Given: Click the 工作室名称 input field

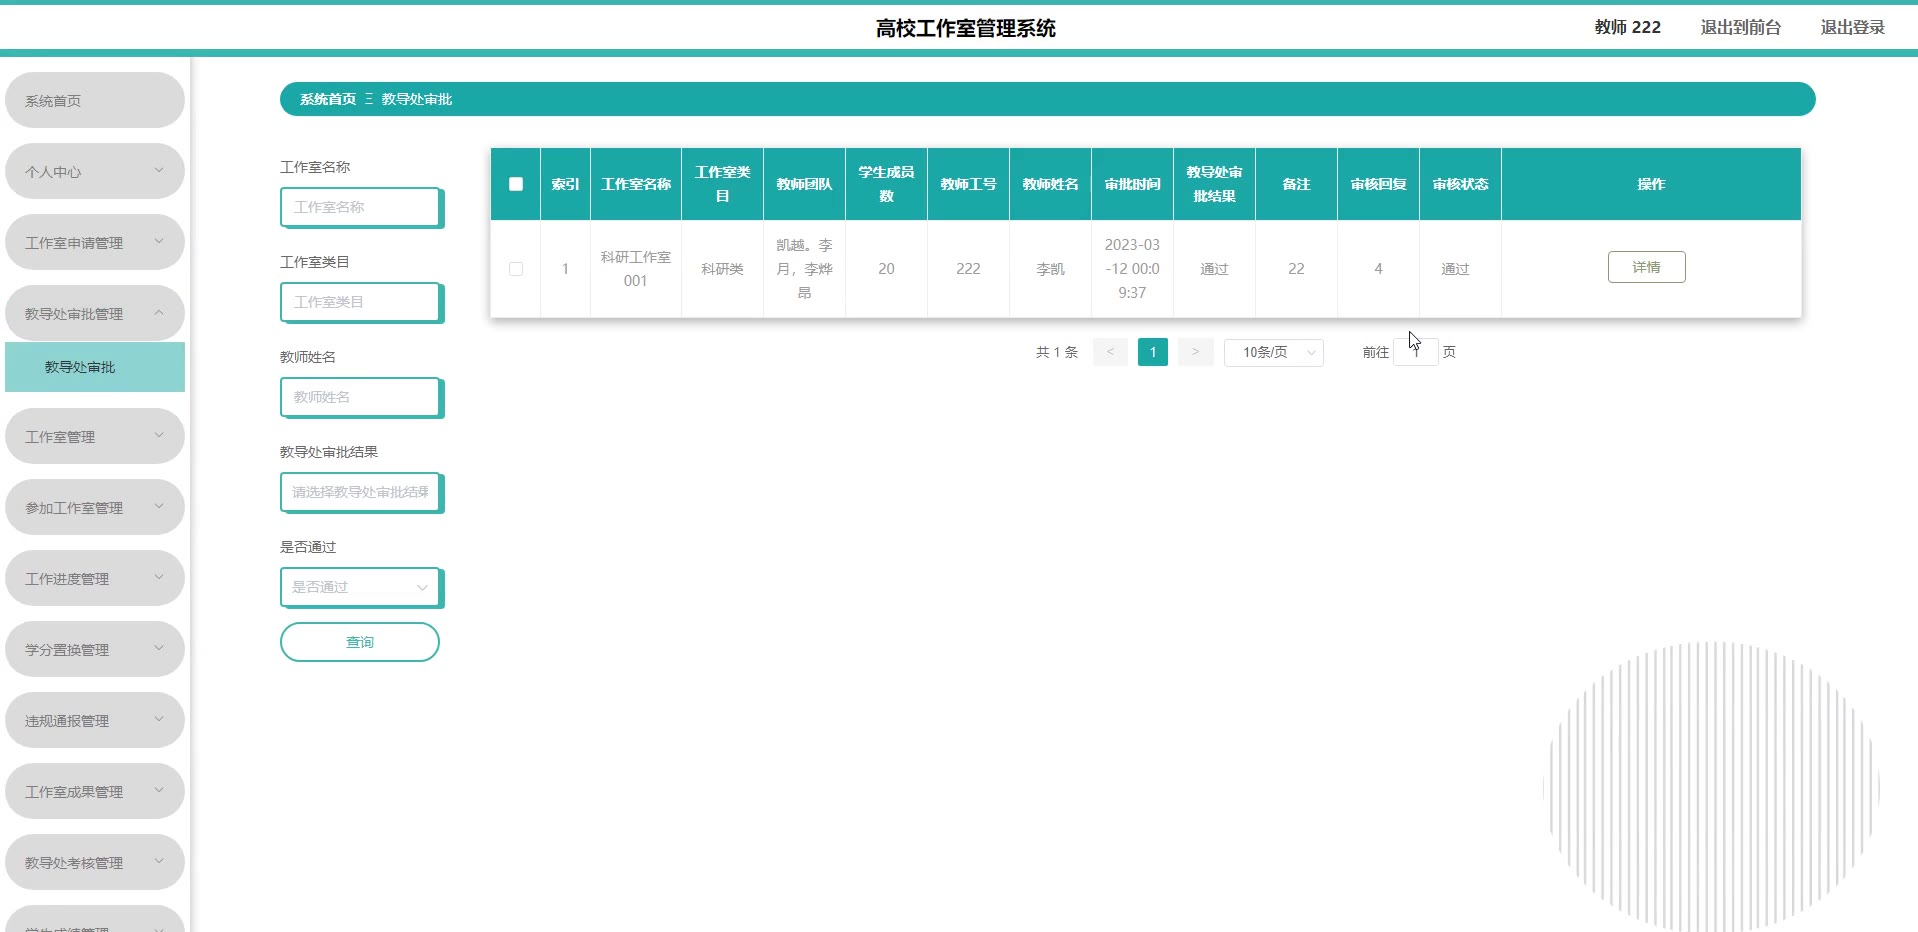Looking at the screenshot, I should tap(360, 207).
